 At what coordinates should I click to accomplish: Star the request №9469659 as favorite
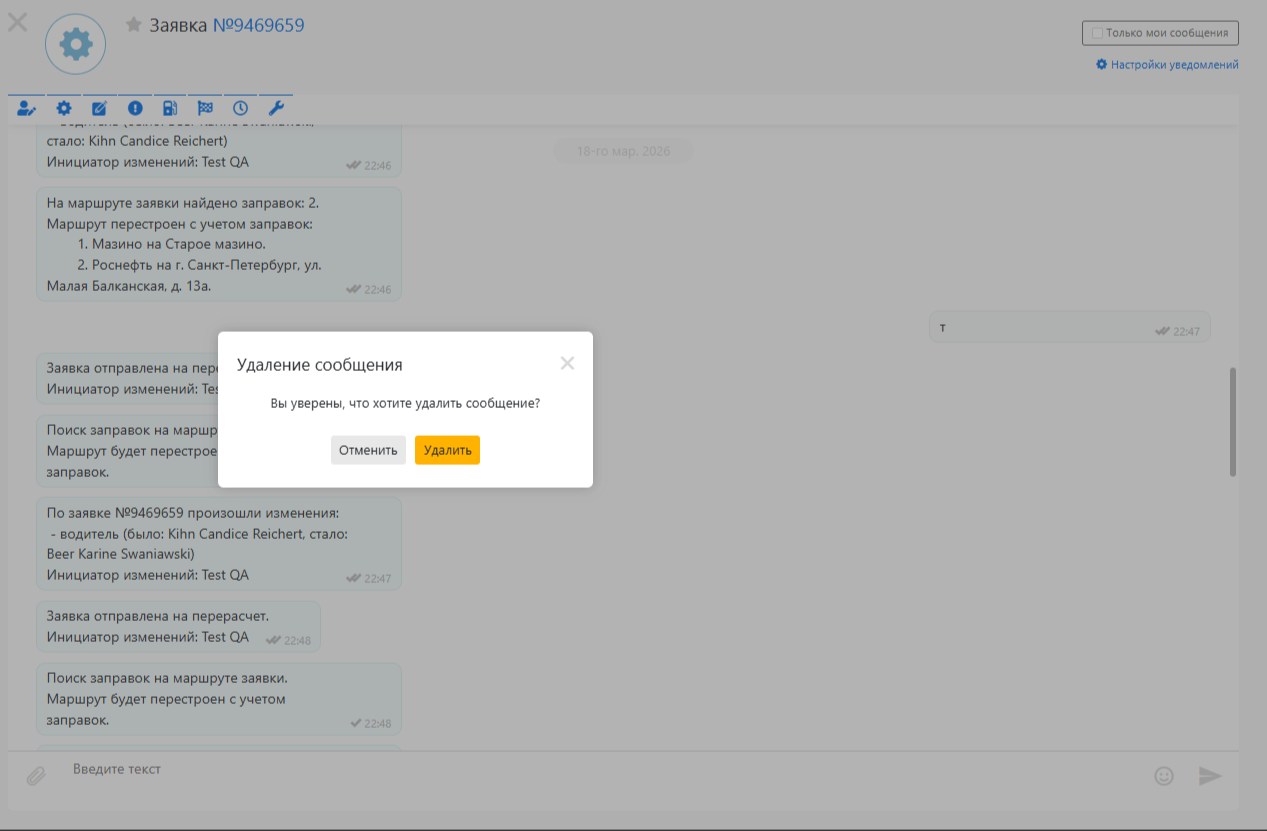[134, 25]
